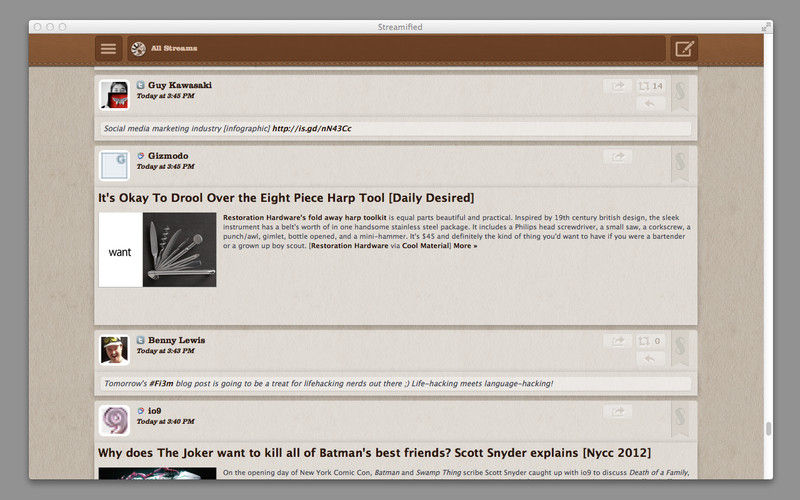Reply to Guy Kawasaki's post
Screen dimensions: 800x500
click(650, 104)
